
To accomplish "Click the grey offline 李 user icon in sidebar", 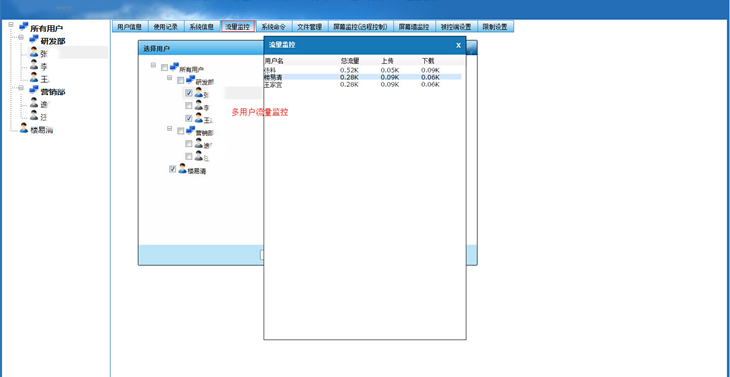I will (x=34, y=65).
